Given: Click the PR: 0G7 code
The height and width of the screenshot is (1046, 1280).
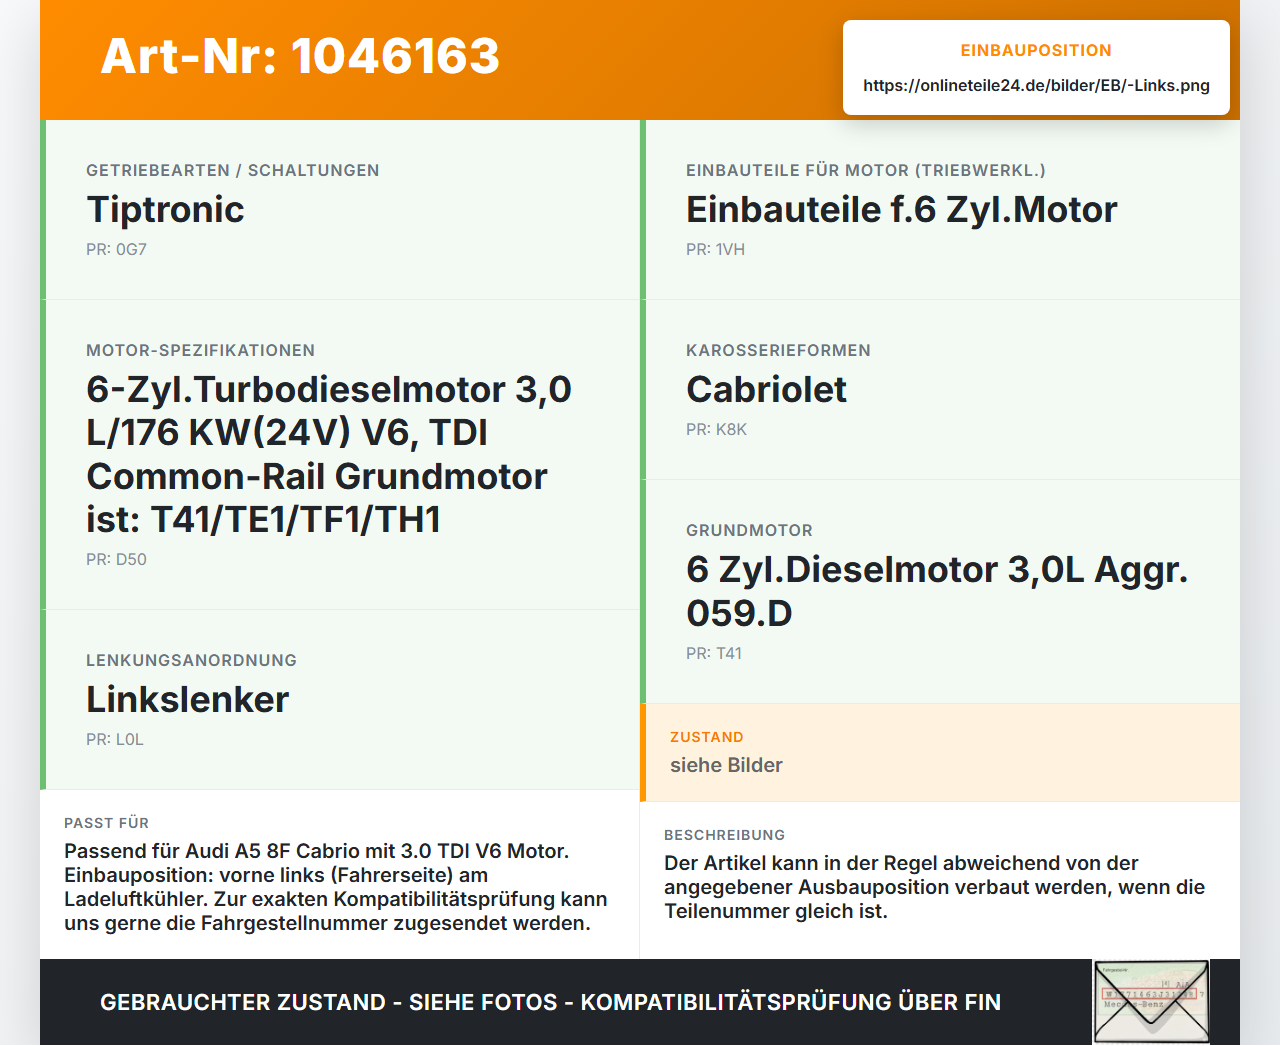Looking at the screenshot, I should point(116,249).
